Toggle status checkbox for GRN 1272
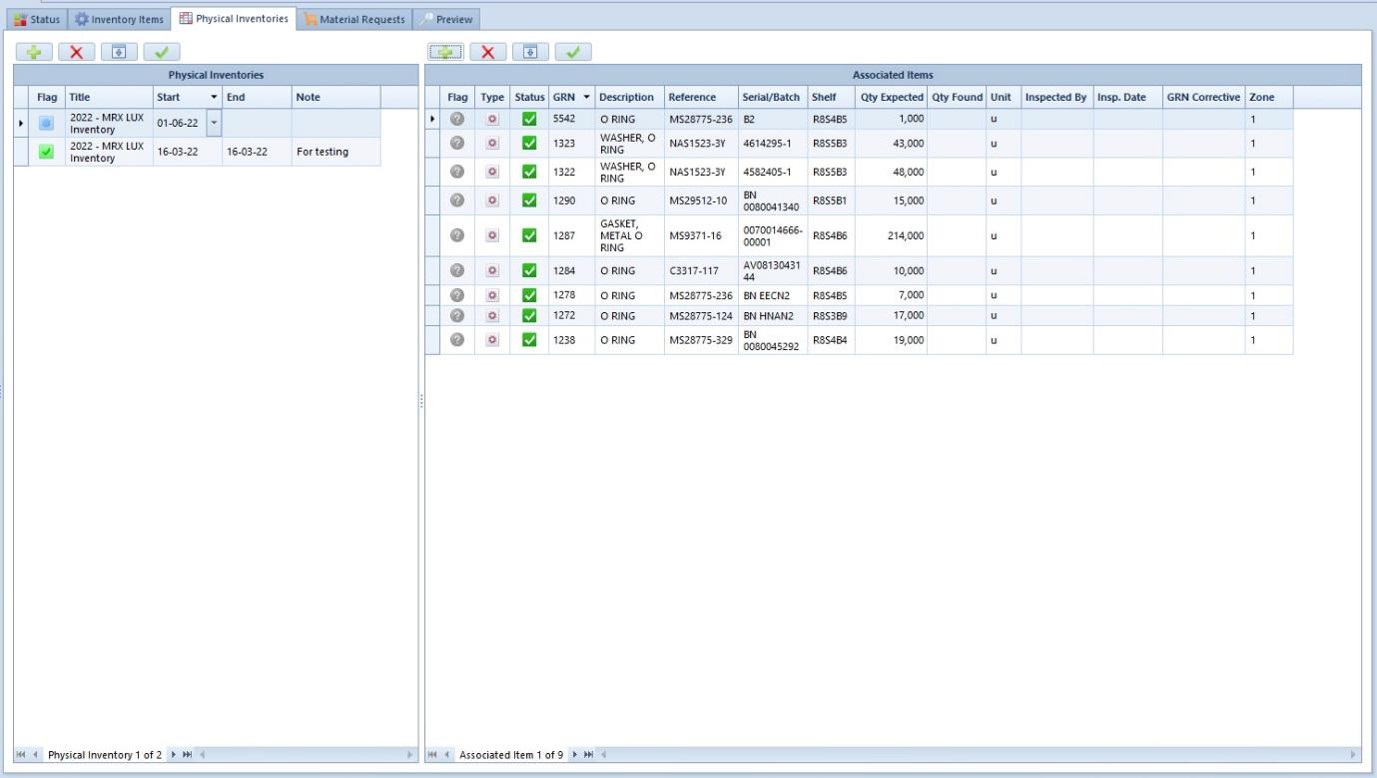Screen dimensions: 1377x778 [x=529, y=316]
